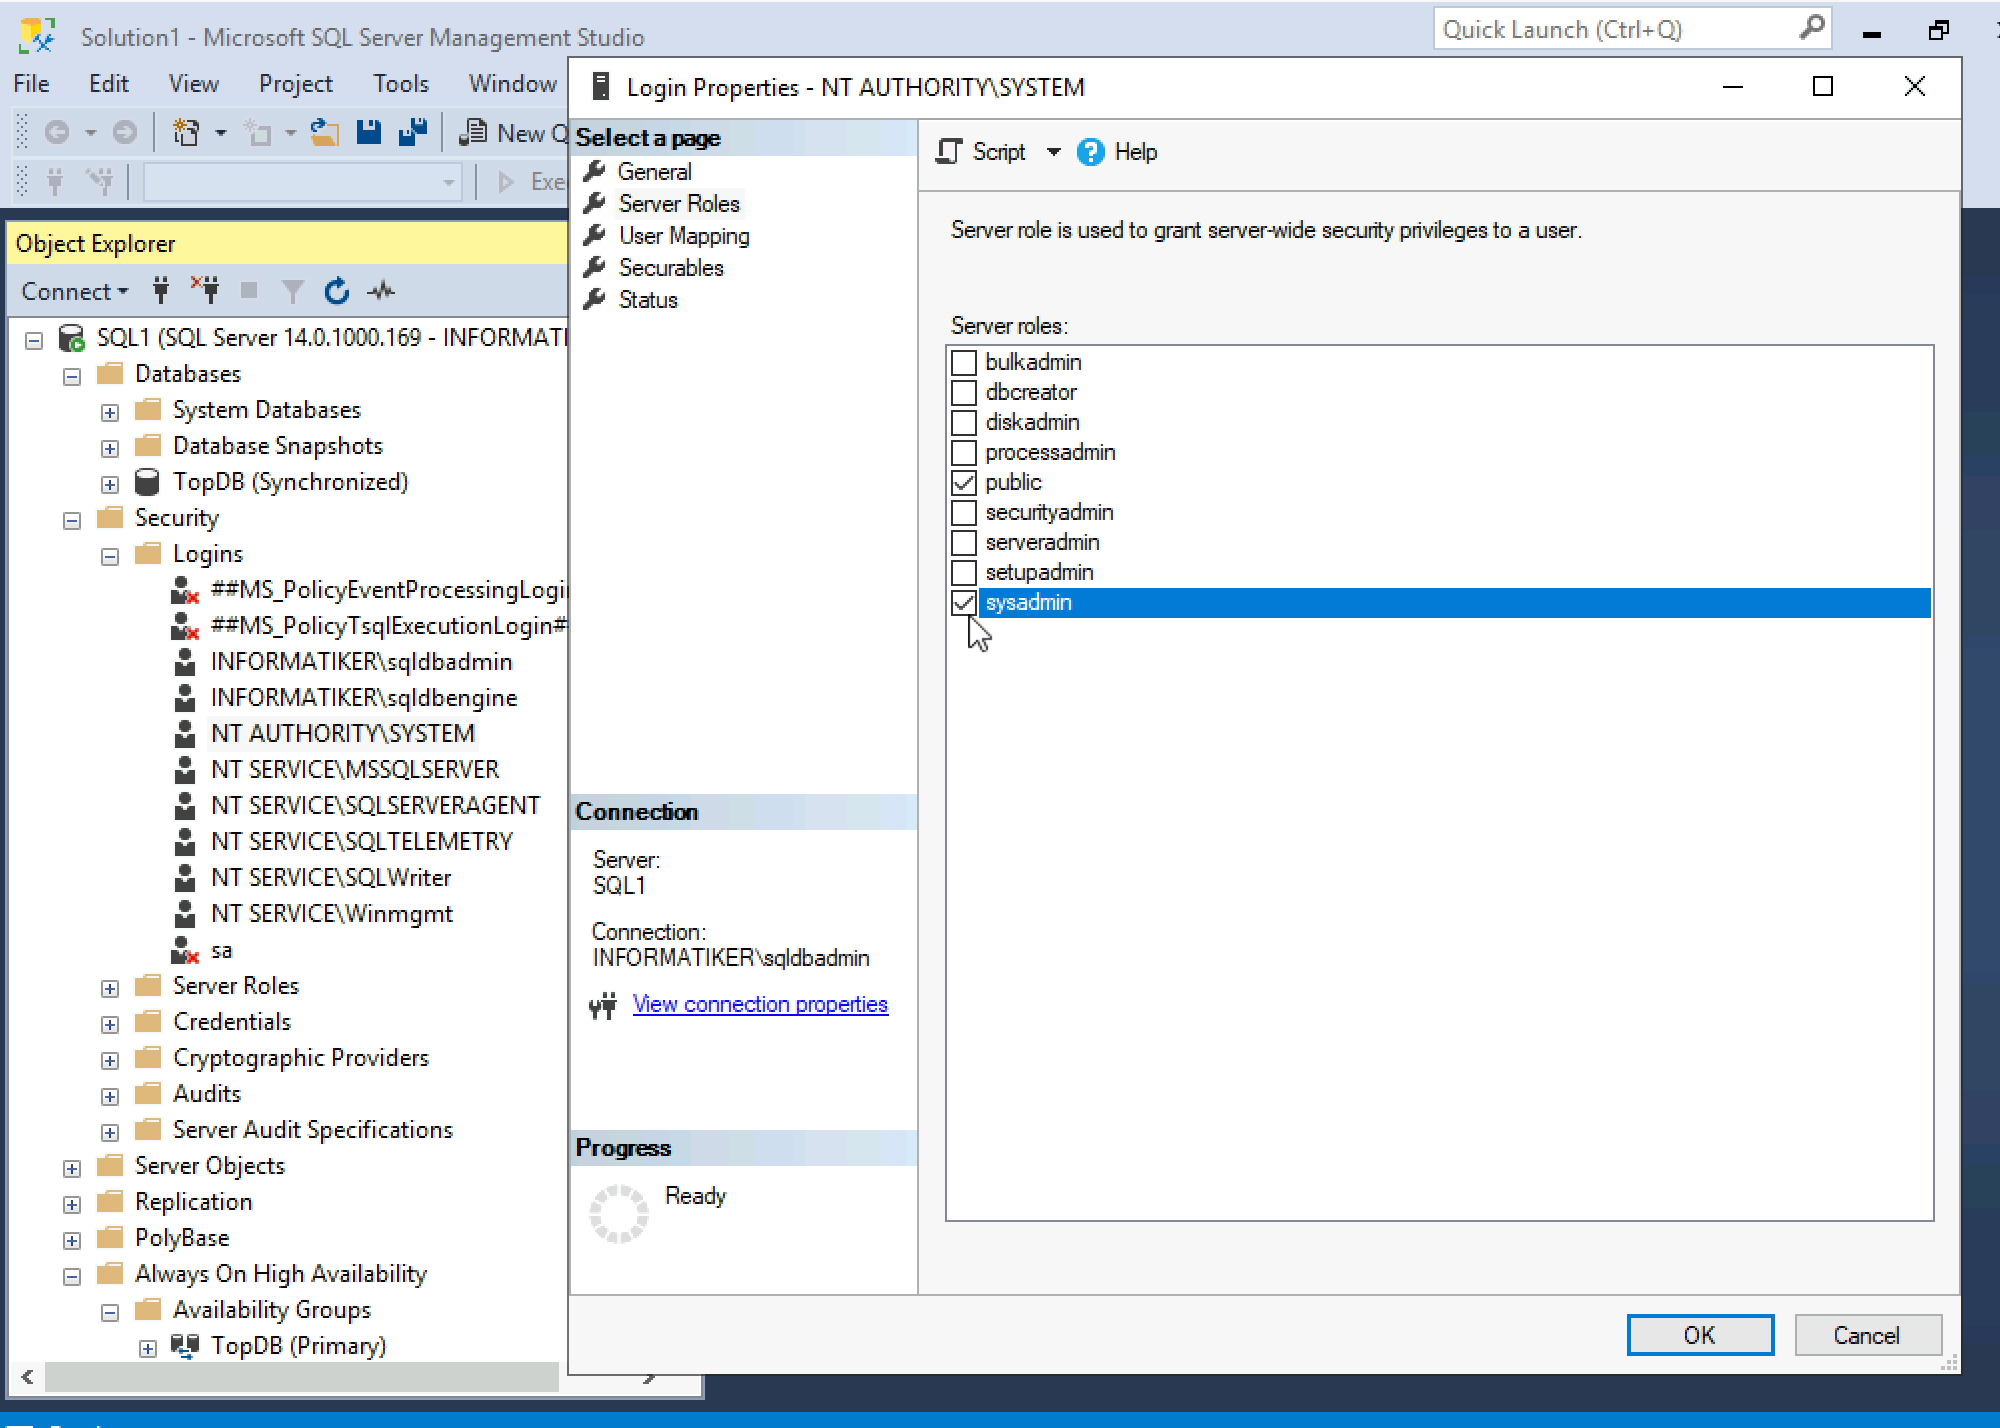Select the SQL1 server node icon
Screen dimensions: 2000x1428
[x=71, y=338]
